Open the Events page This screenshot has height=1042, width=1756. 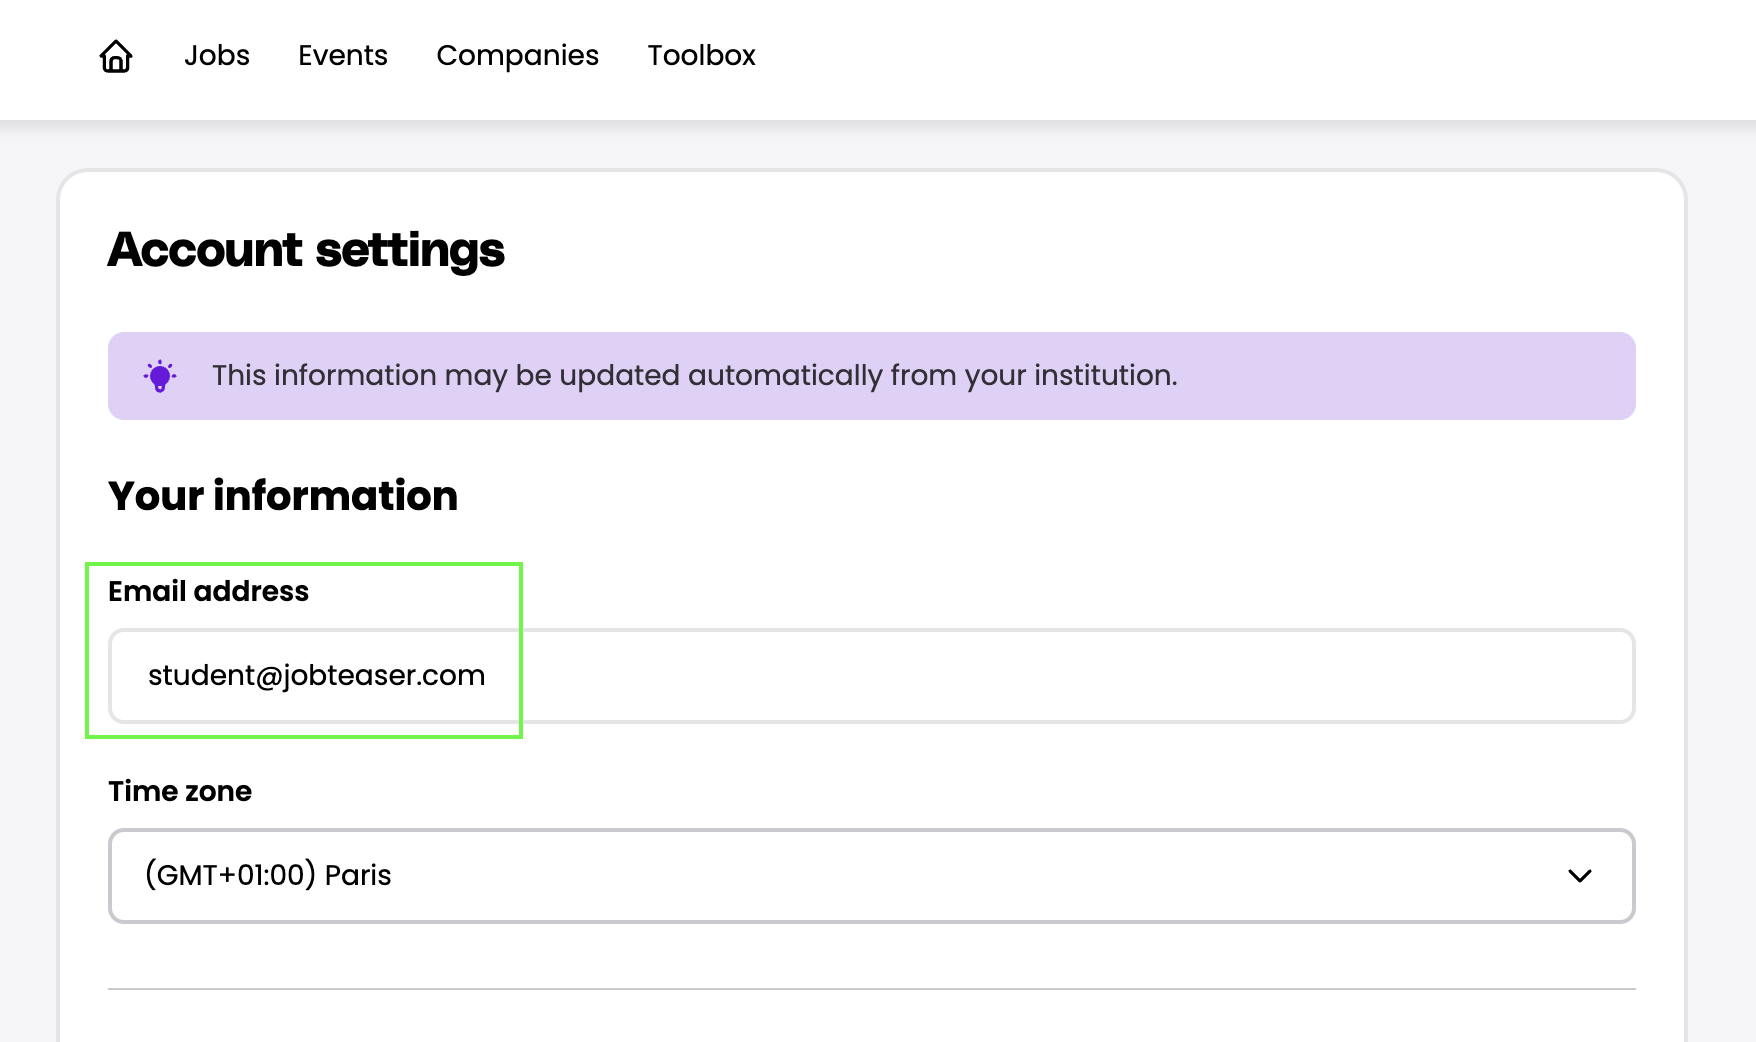pos(342,56)
